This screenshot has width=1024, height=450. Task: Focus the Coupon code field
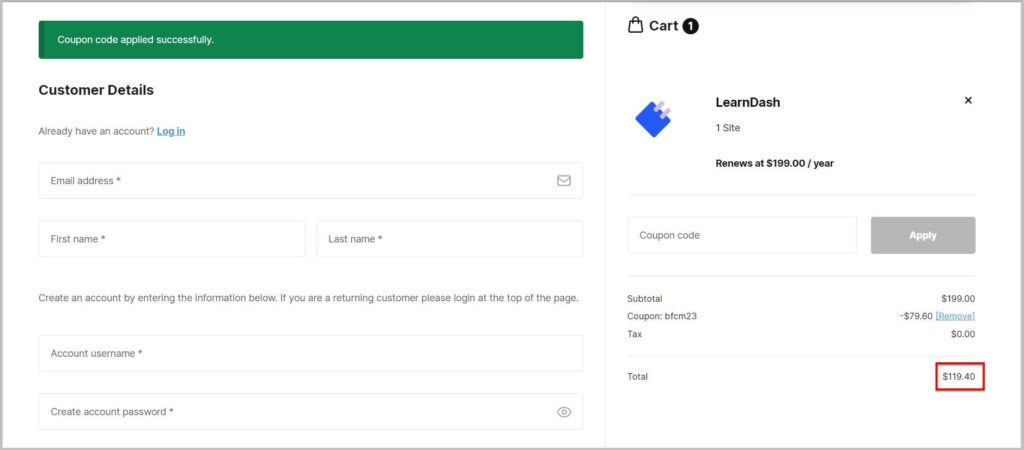[741, 235]
